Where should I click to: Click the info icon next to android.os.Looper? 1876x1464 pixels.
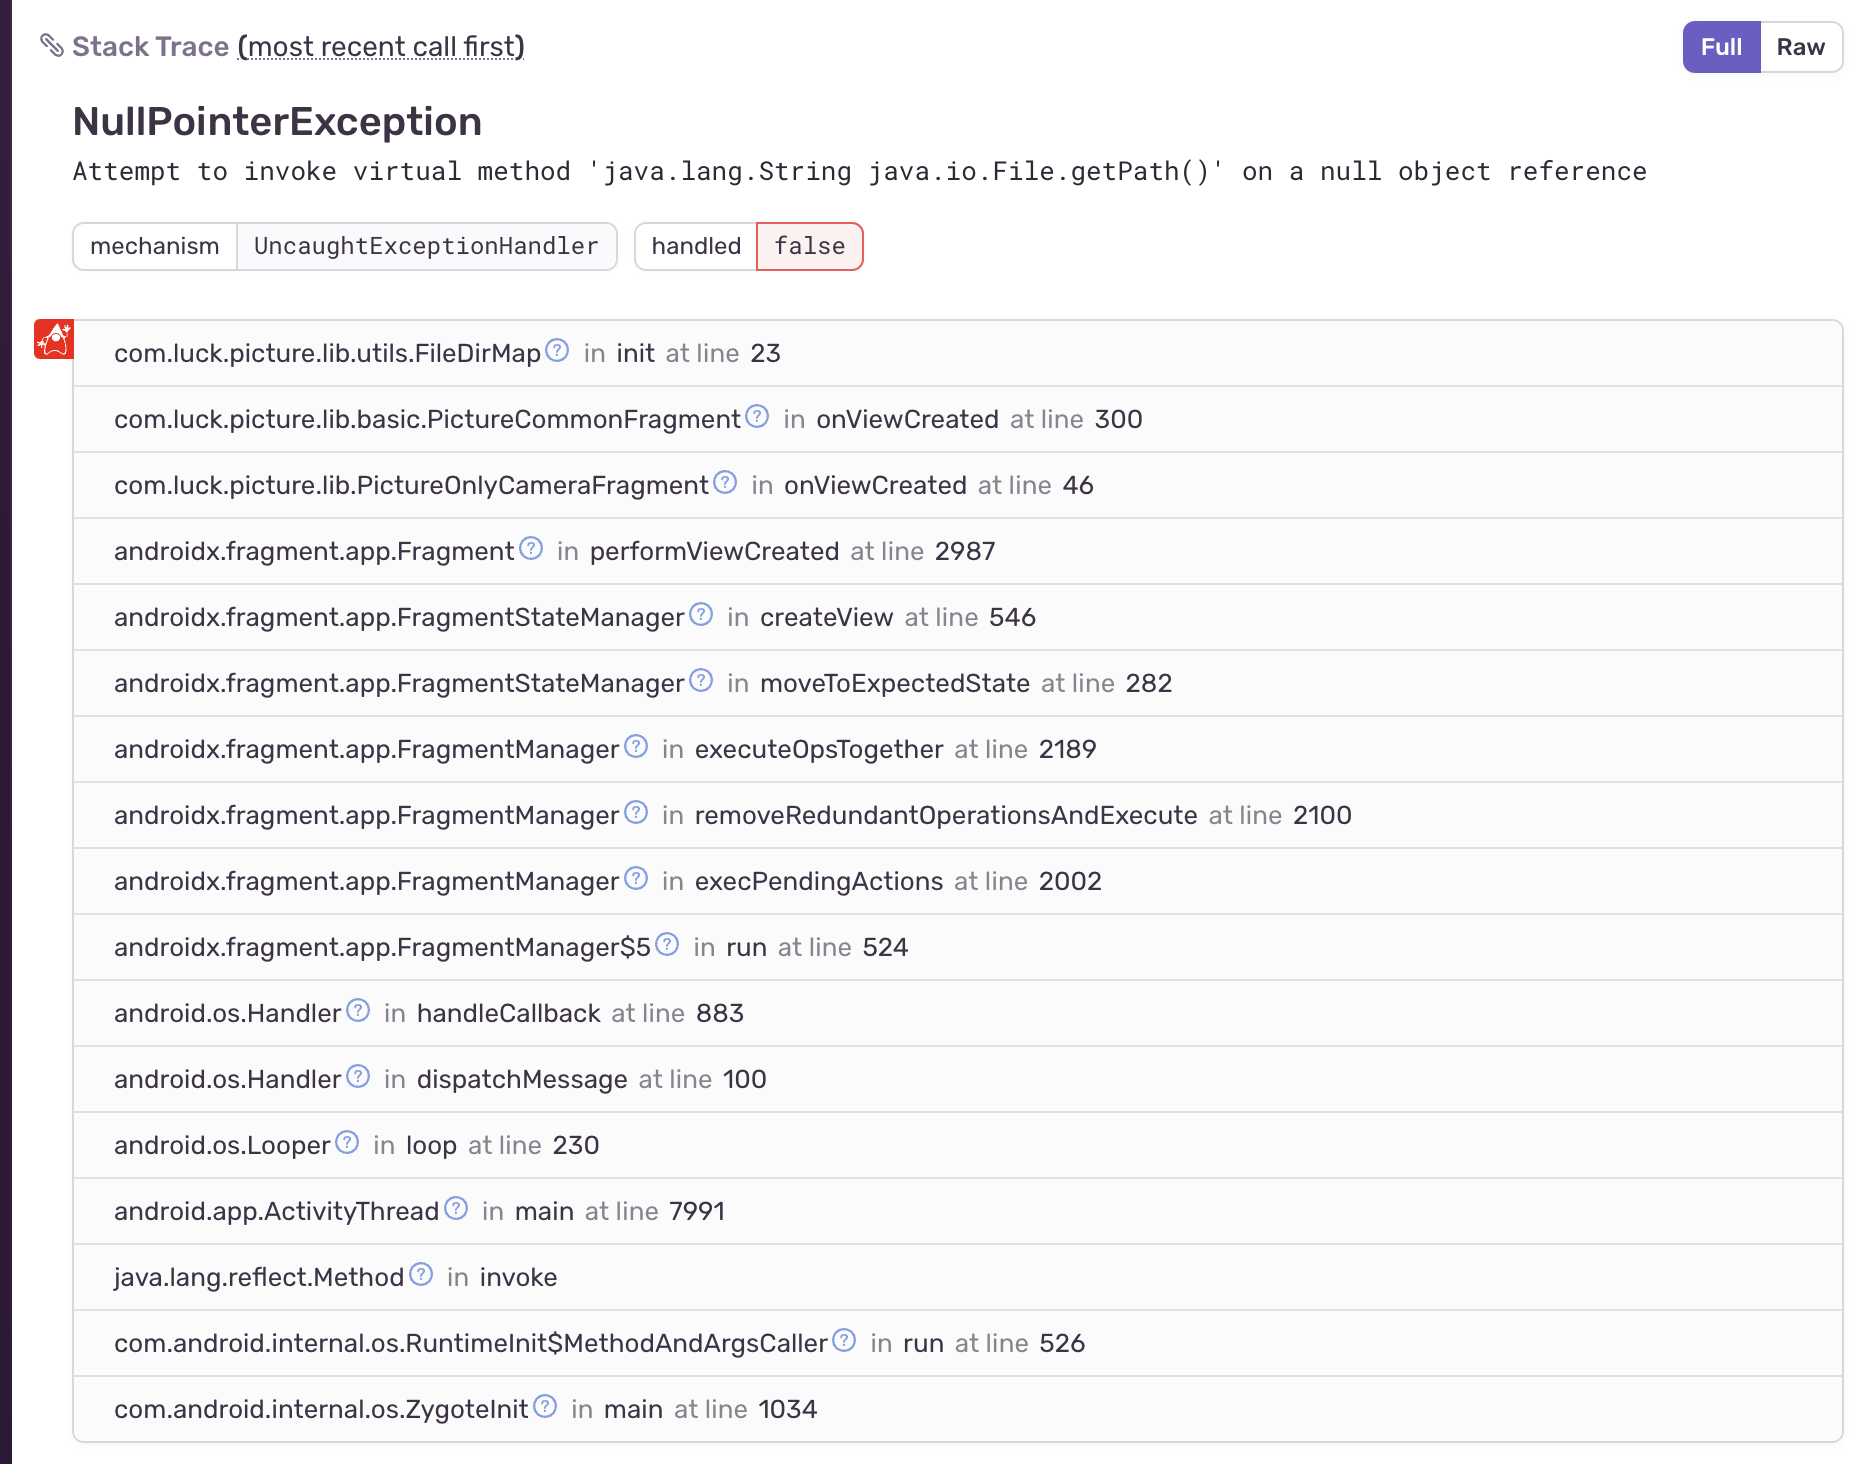[x=347, y=1142]
